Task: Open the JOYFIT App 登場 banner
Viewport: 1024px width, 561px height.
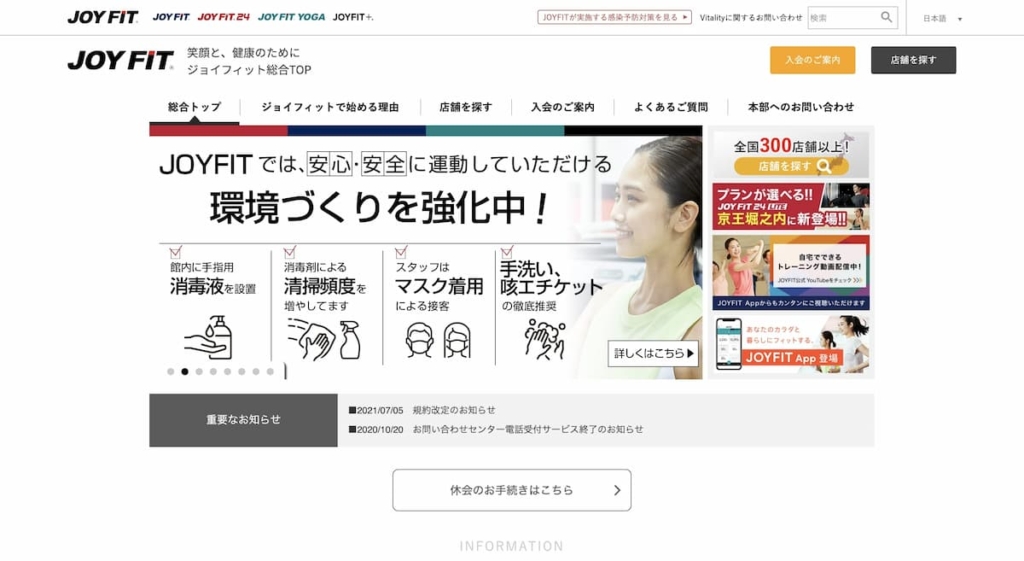Action: pos(791,344)
